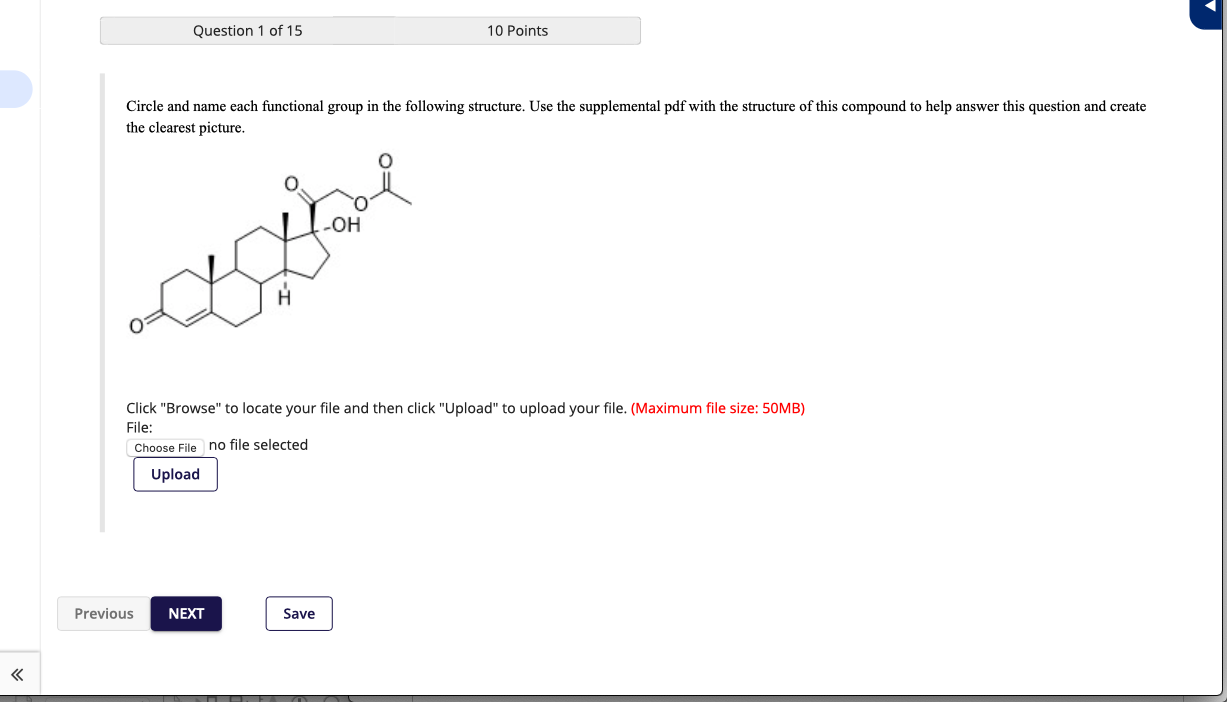Save your answer with the Save button
The image size is (1227, 702).
[298, 613]
